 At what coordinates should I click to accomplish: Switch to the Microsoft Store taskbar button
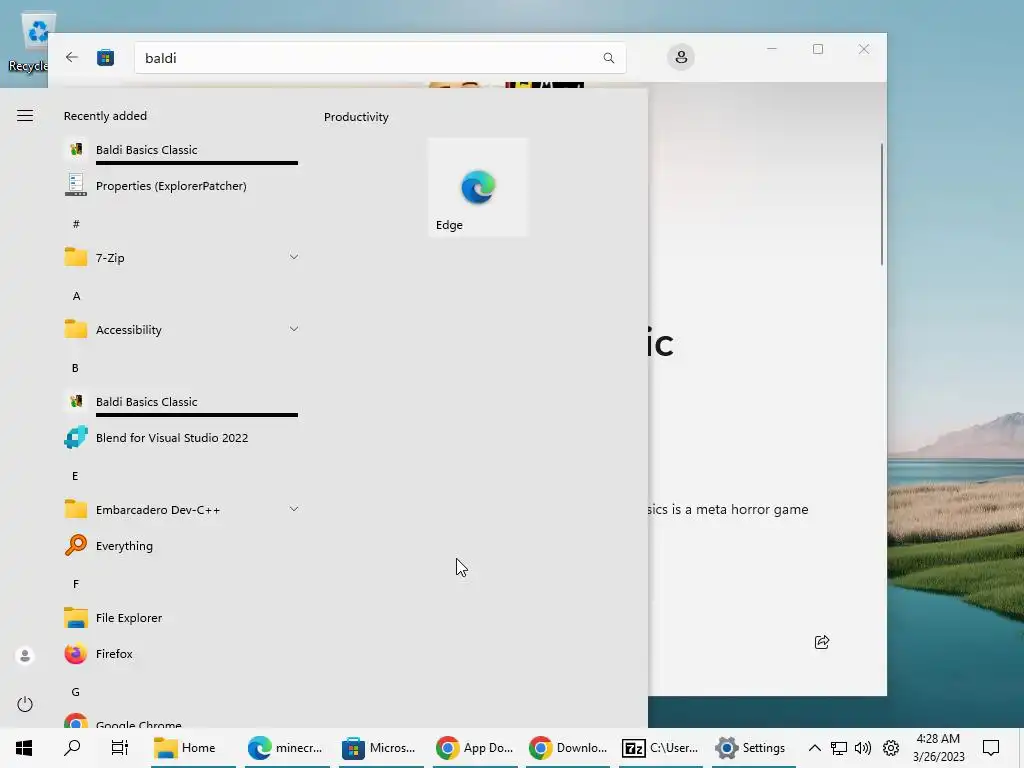click(x=381, y=748)
